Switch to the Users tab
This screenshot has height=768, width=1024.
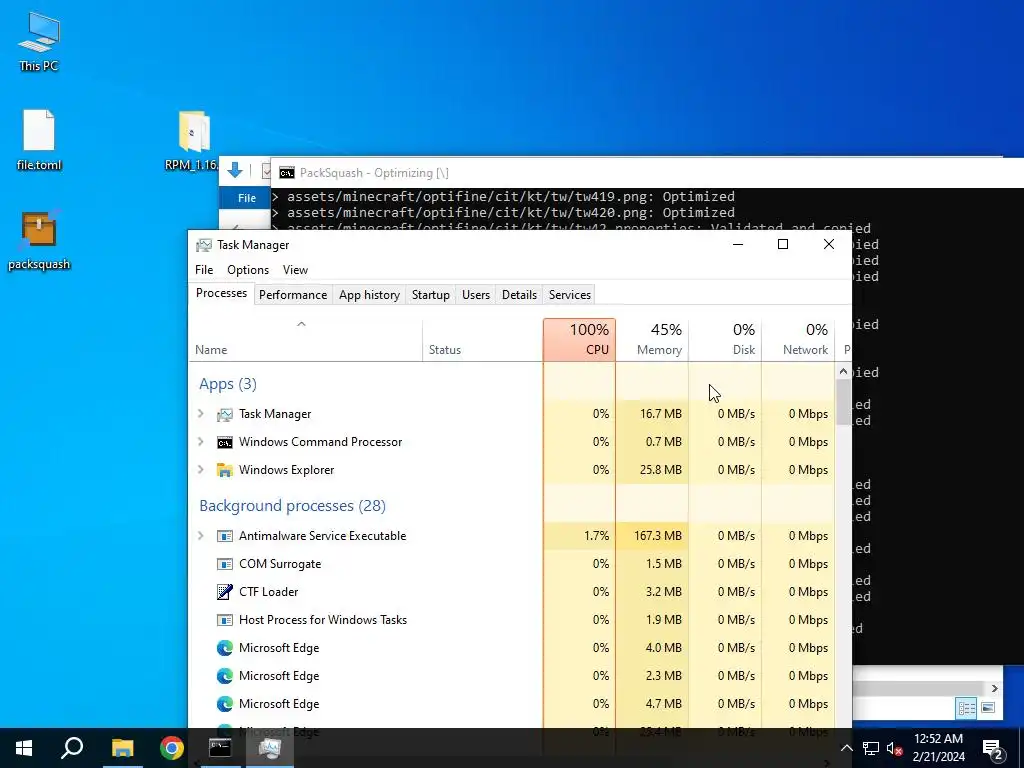475,295
